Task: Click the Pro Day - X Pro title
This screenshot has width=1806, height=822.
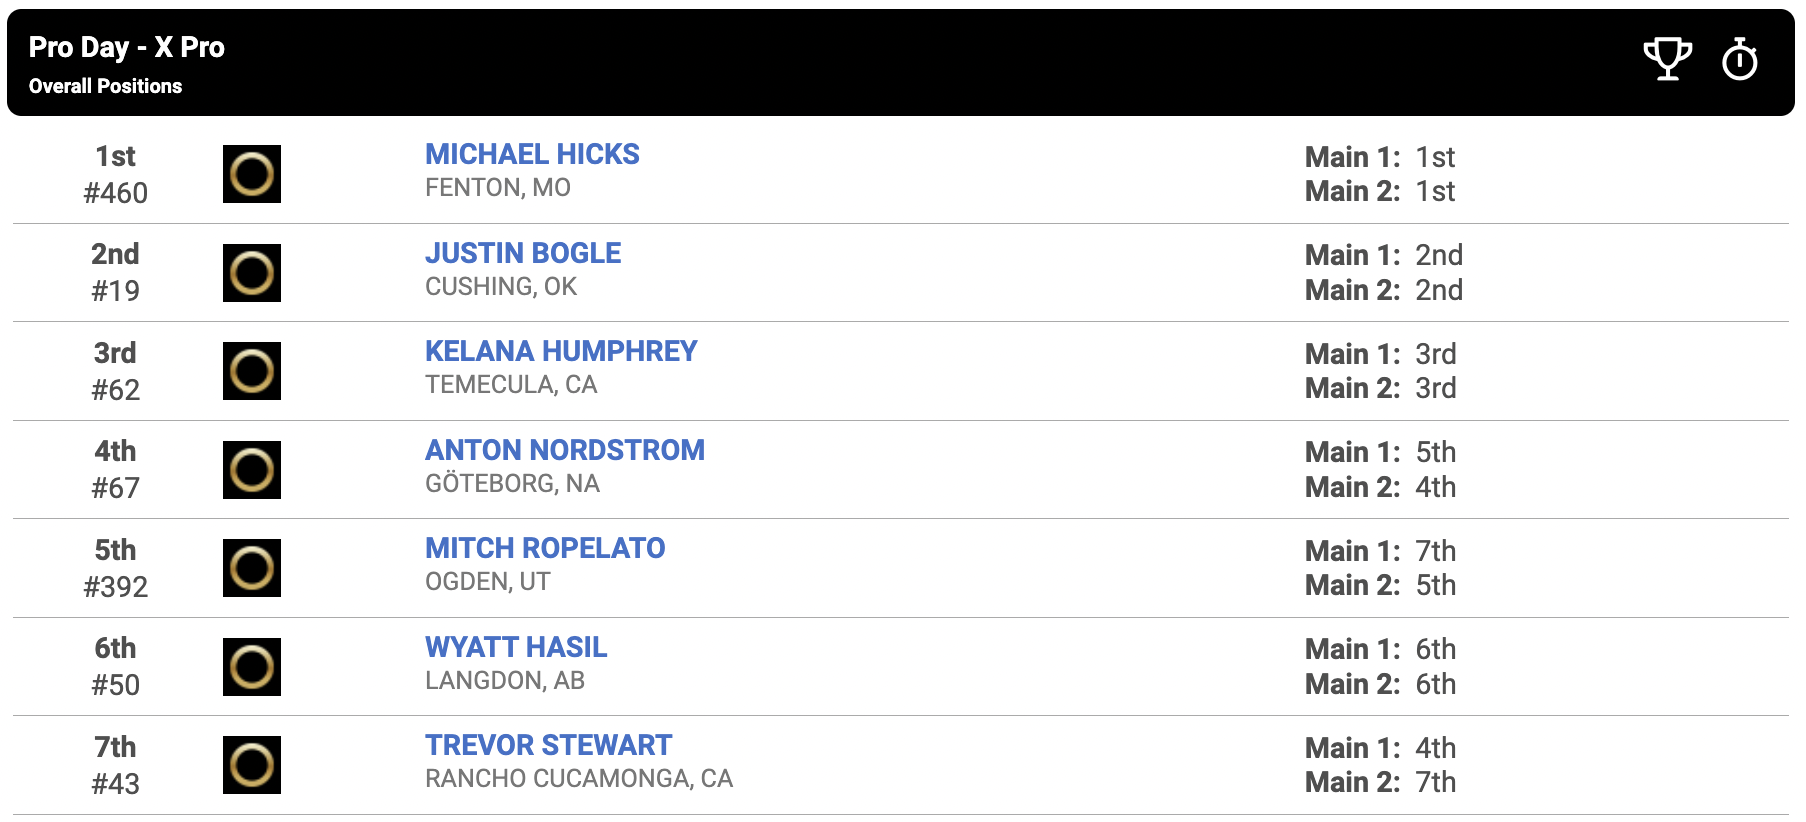Action: point(127,47)
